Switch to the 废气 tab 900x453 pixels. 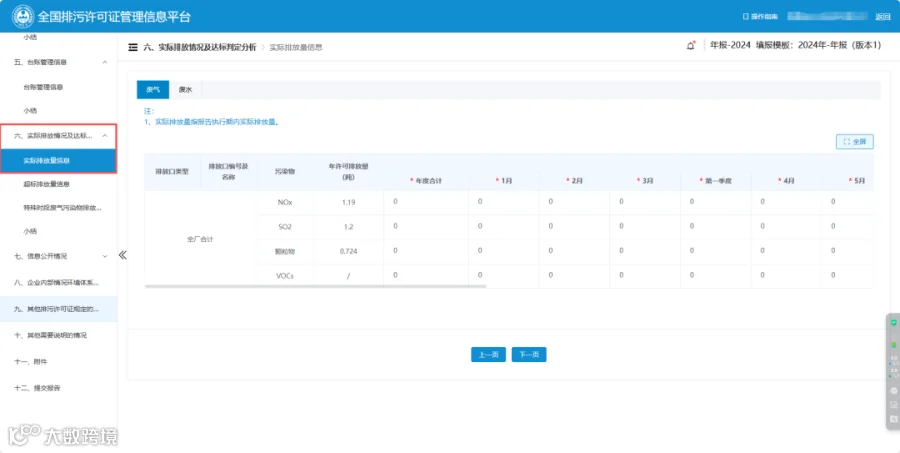[x=153, y=90]
